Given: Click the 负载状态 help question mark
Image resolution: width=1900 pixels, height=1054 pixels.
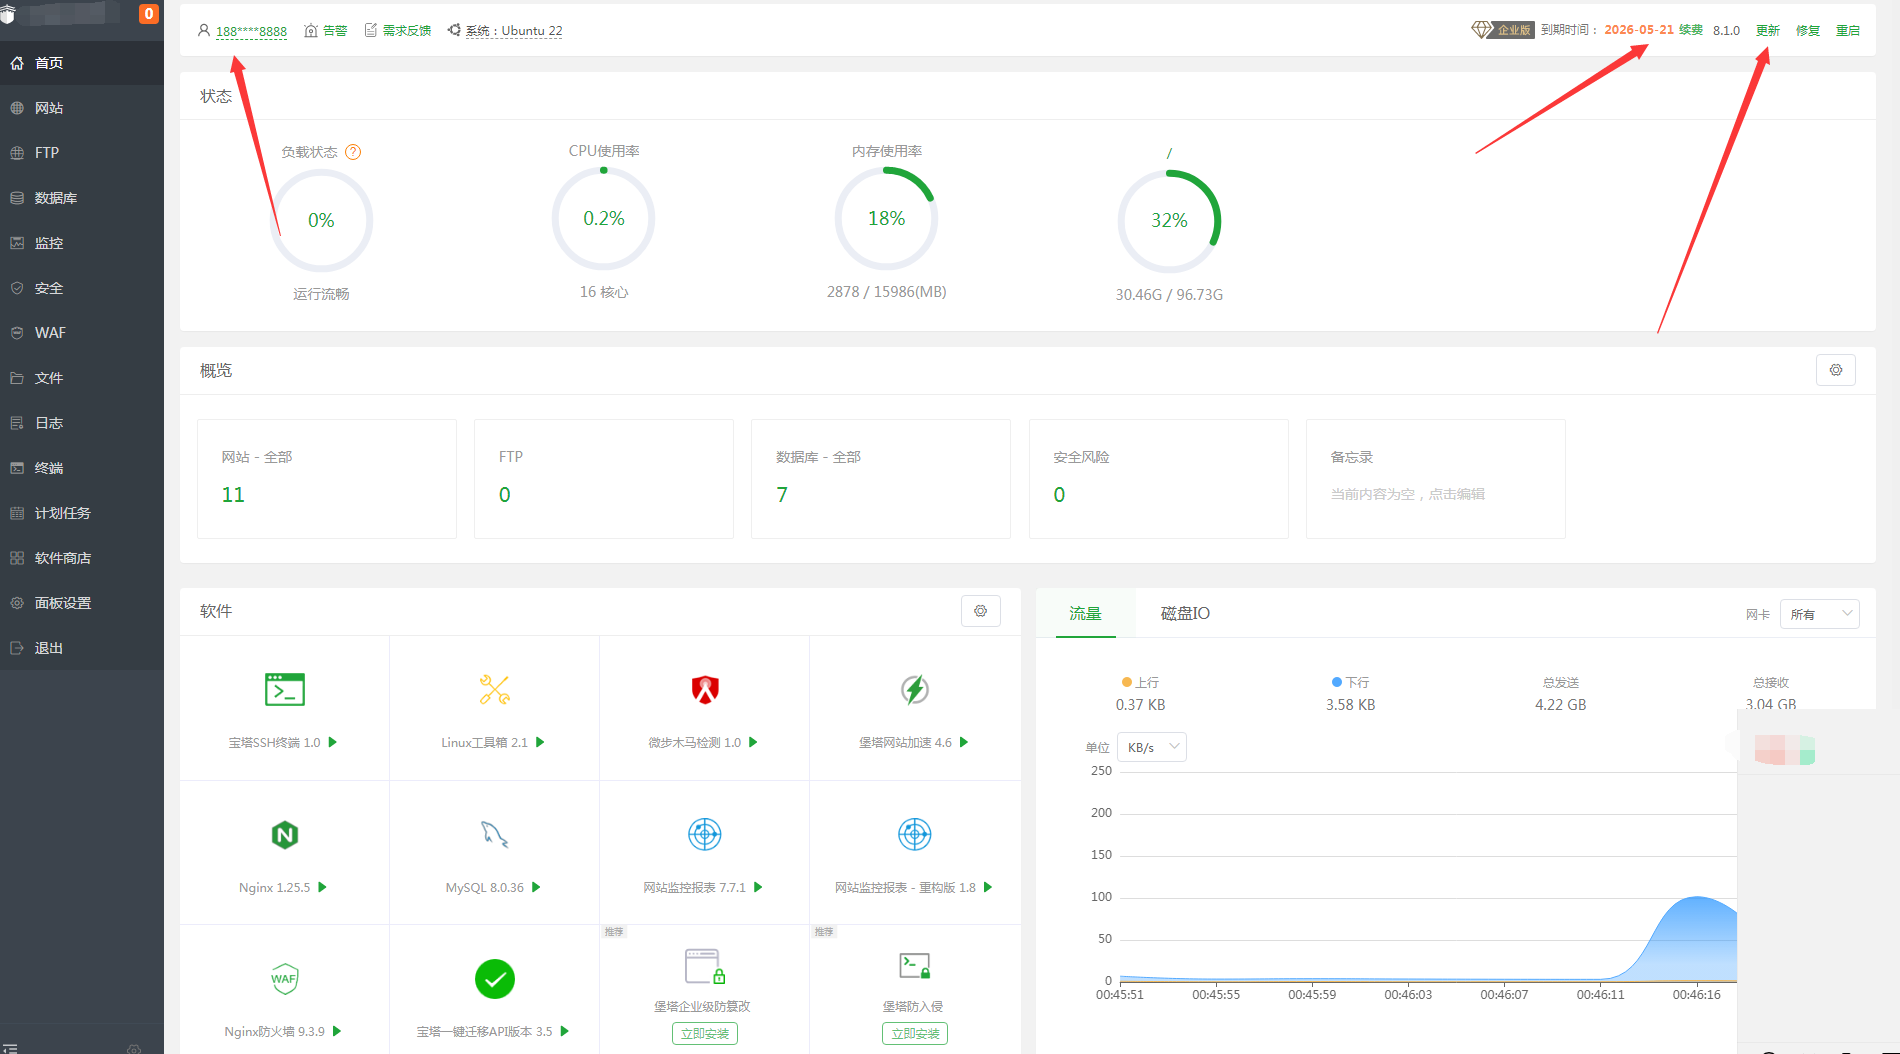Looking at the screenshot, I should click(x=353, y=152).
